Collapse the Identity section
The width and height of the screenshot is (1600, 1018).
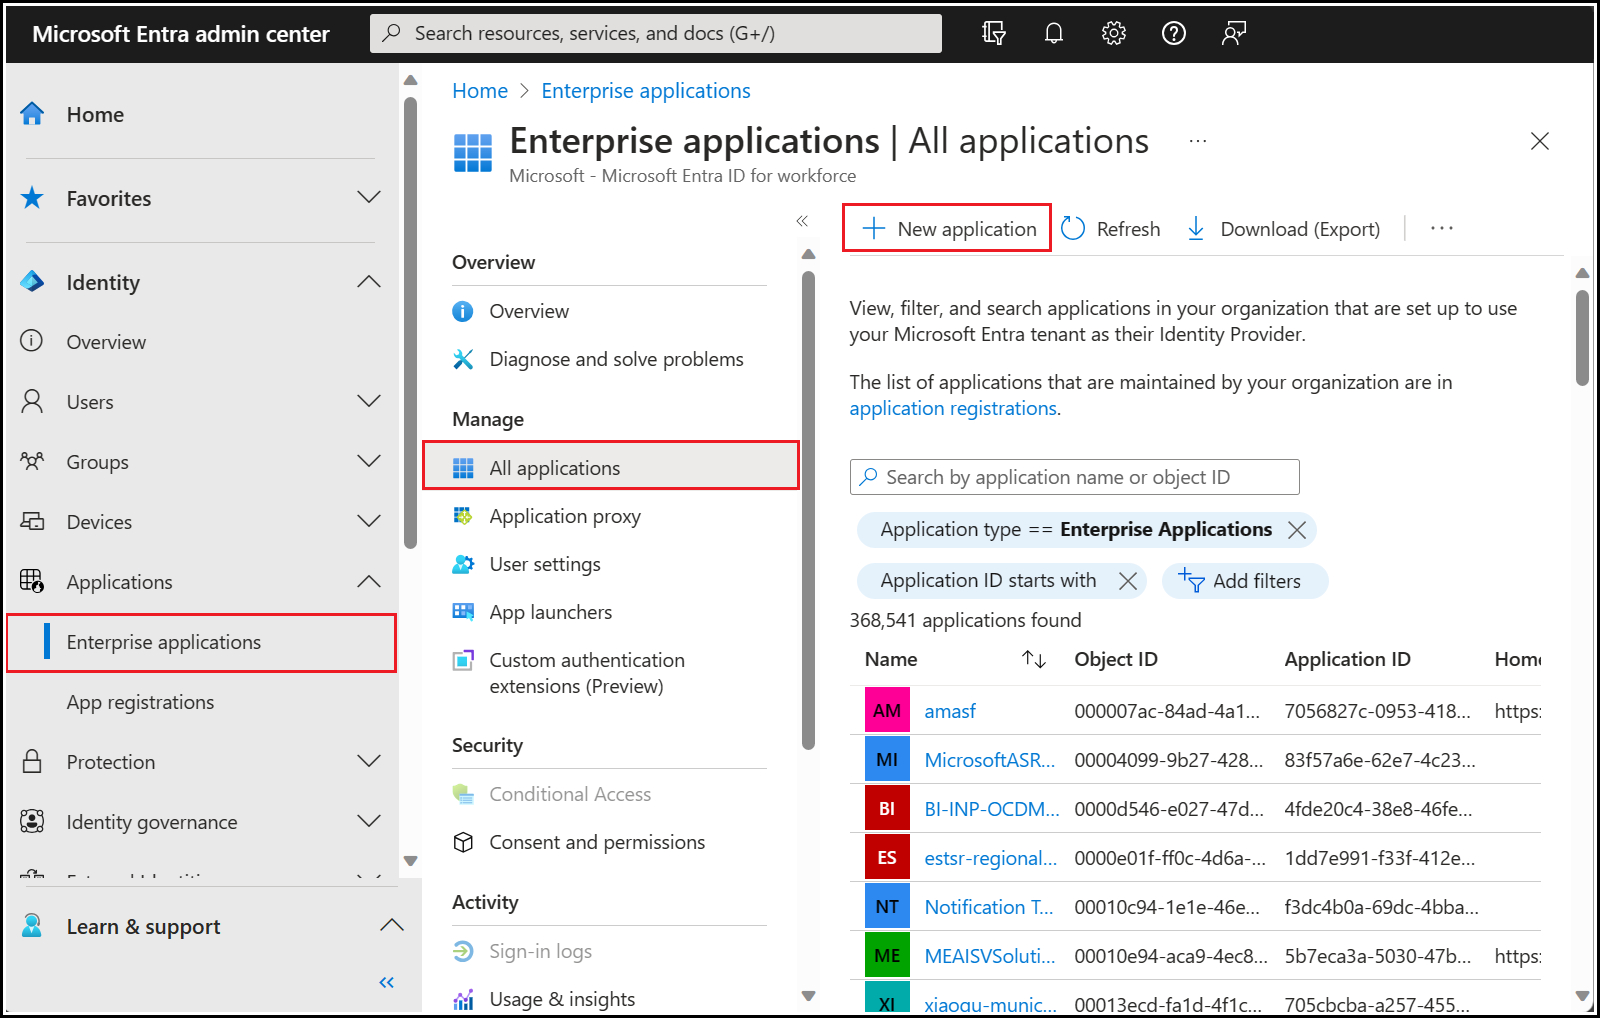[x=369, y=283]
